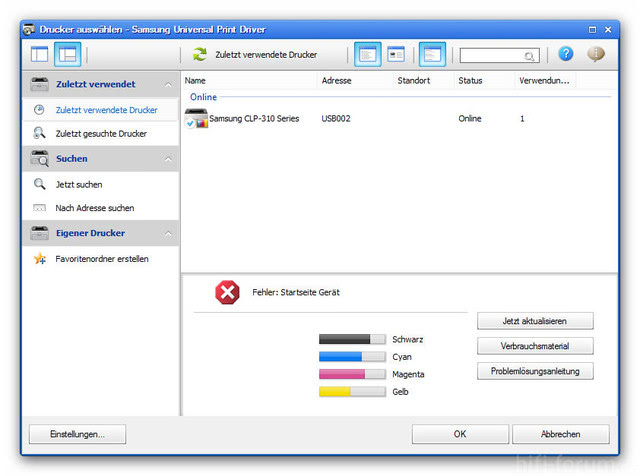Screen dimensions: 640x476
Task: Open Zuletzt verwendete Drucker list
Action: (x=107, y=110)
